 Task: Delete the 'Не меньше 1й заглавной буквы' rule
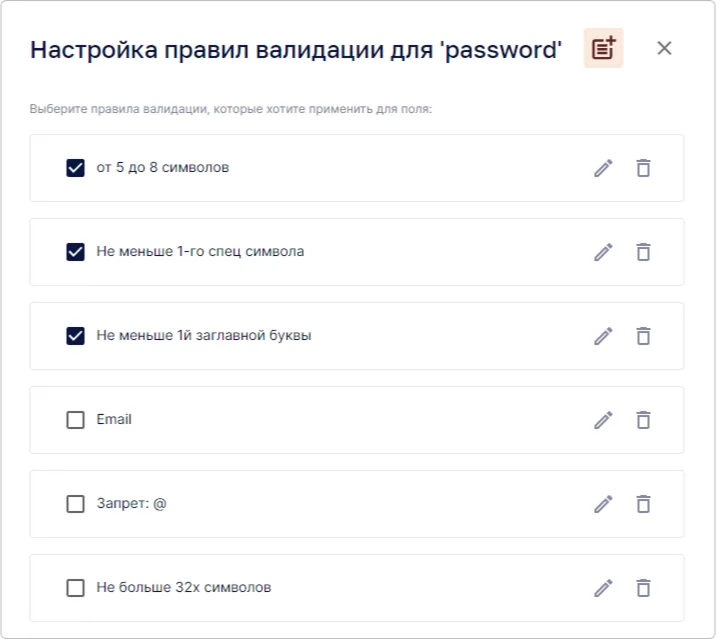click(x=643, y=336)
